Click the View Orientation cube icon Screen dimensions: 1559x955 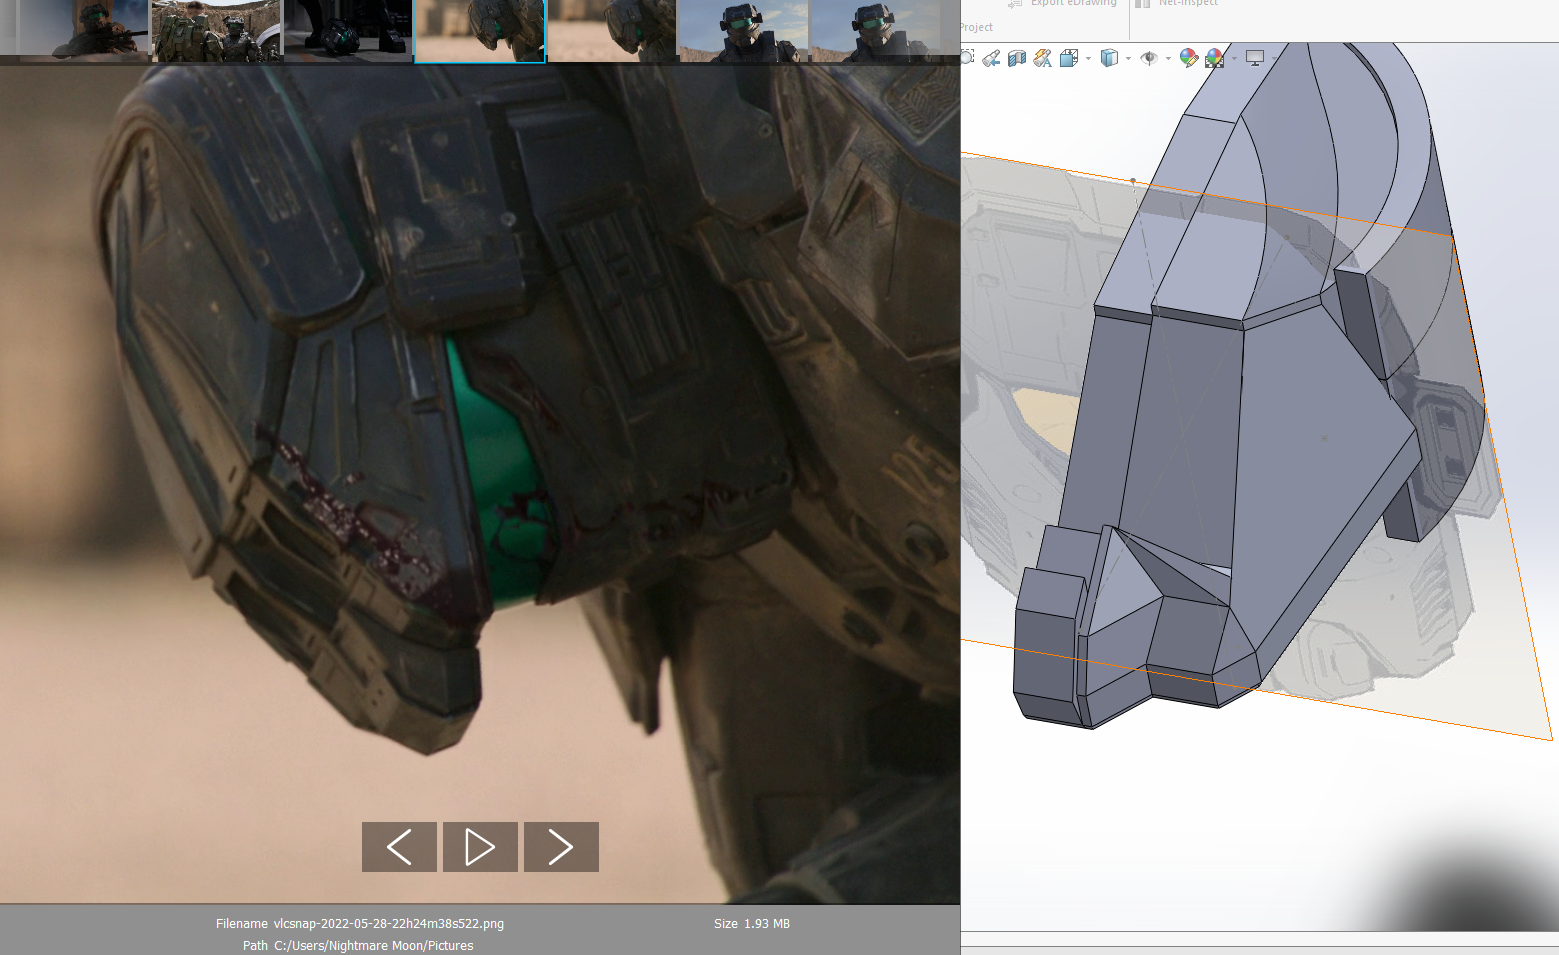click(1069, 58)
